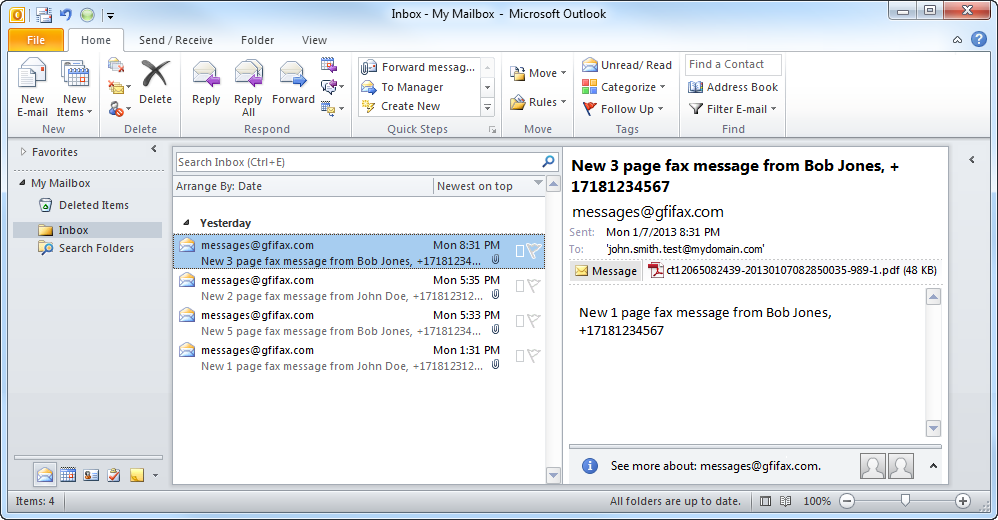Click the Search Inbox field
The height and width of the screenshot is (520, 998).
click(358, 162)
